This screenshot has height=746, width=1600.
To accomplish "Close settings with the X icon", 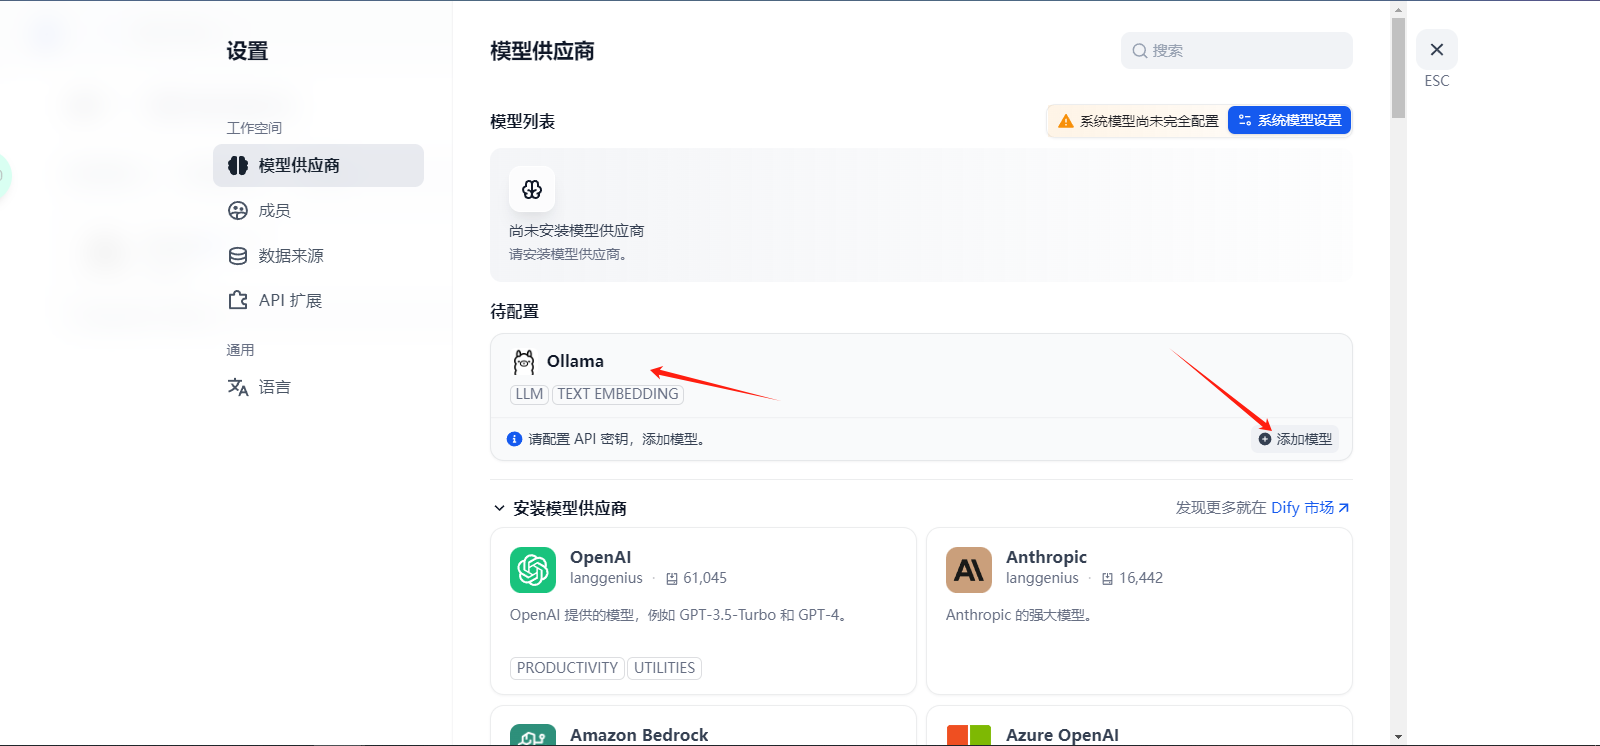I will click(1436, 50).
